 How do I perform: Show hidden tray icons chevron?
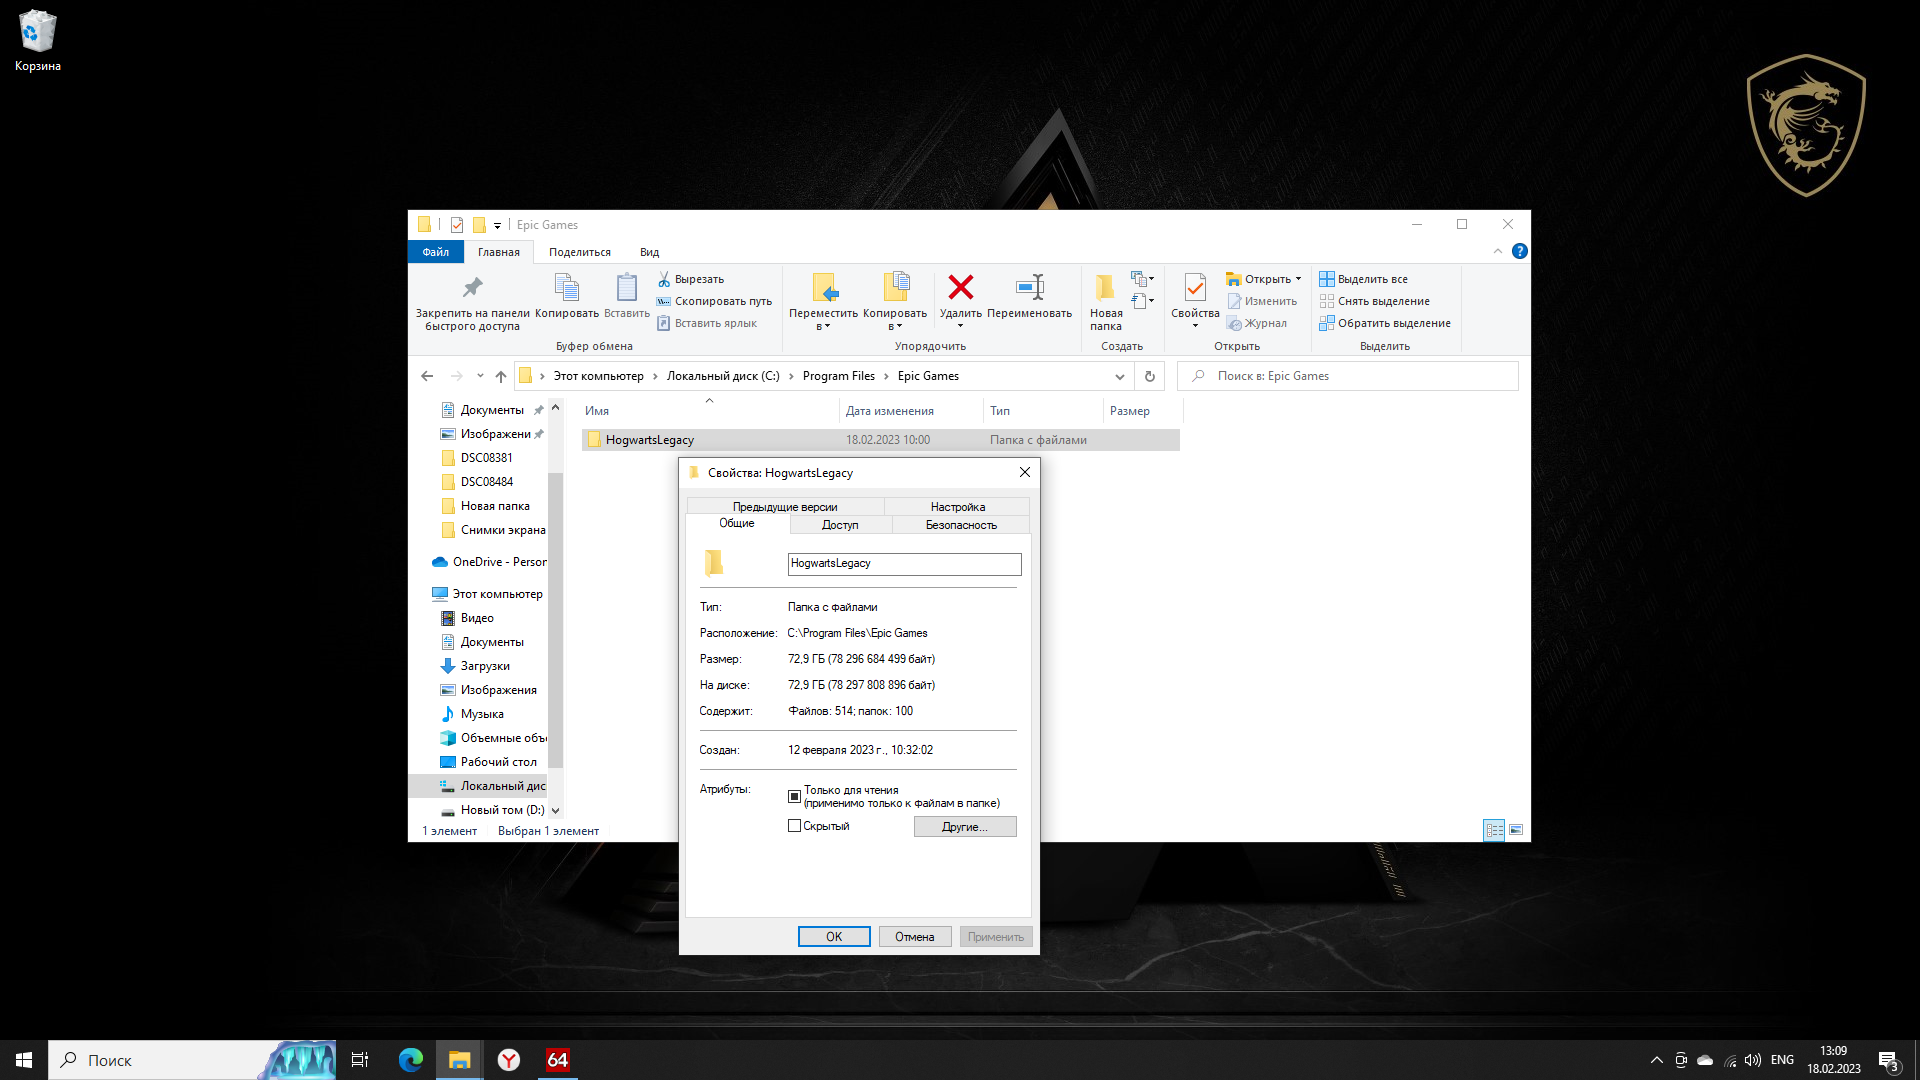1657,1060
